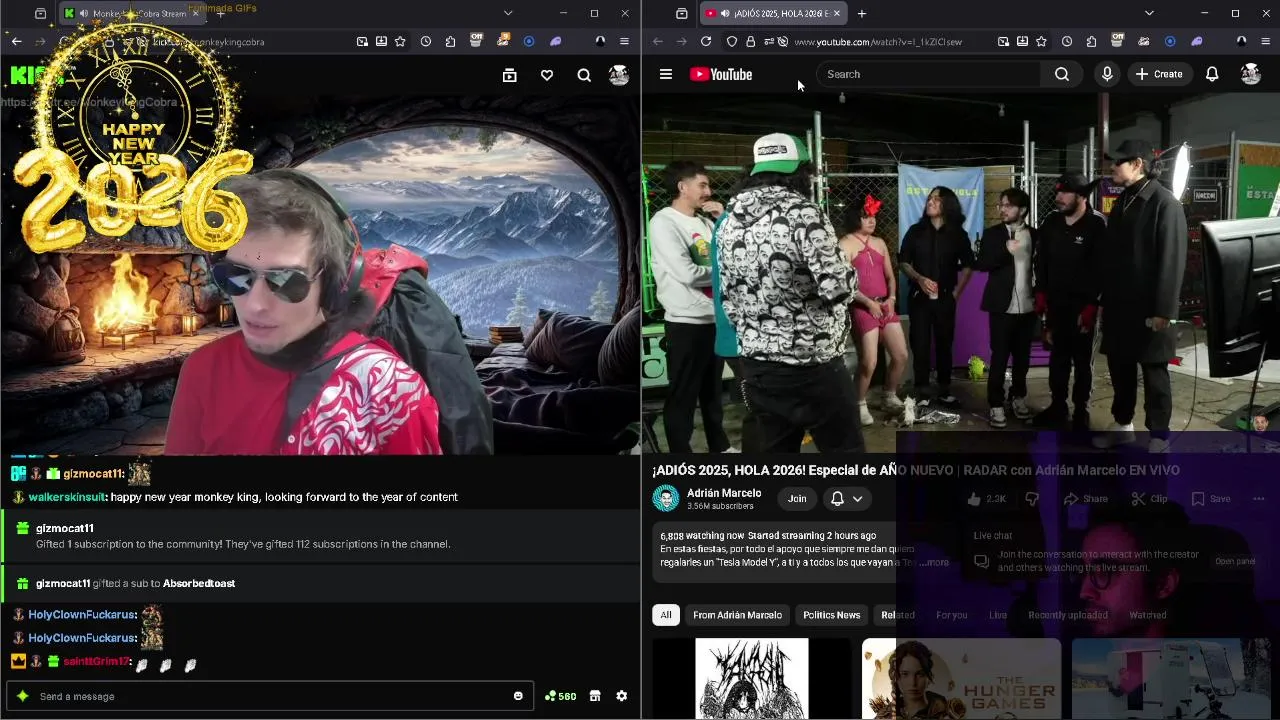Viewport: 1280px width, 720px height.
Task: Open the YouTube account avatar menu
Action: pos(1250,74)
